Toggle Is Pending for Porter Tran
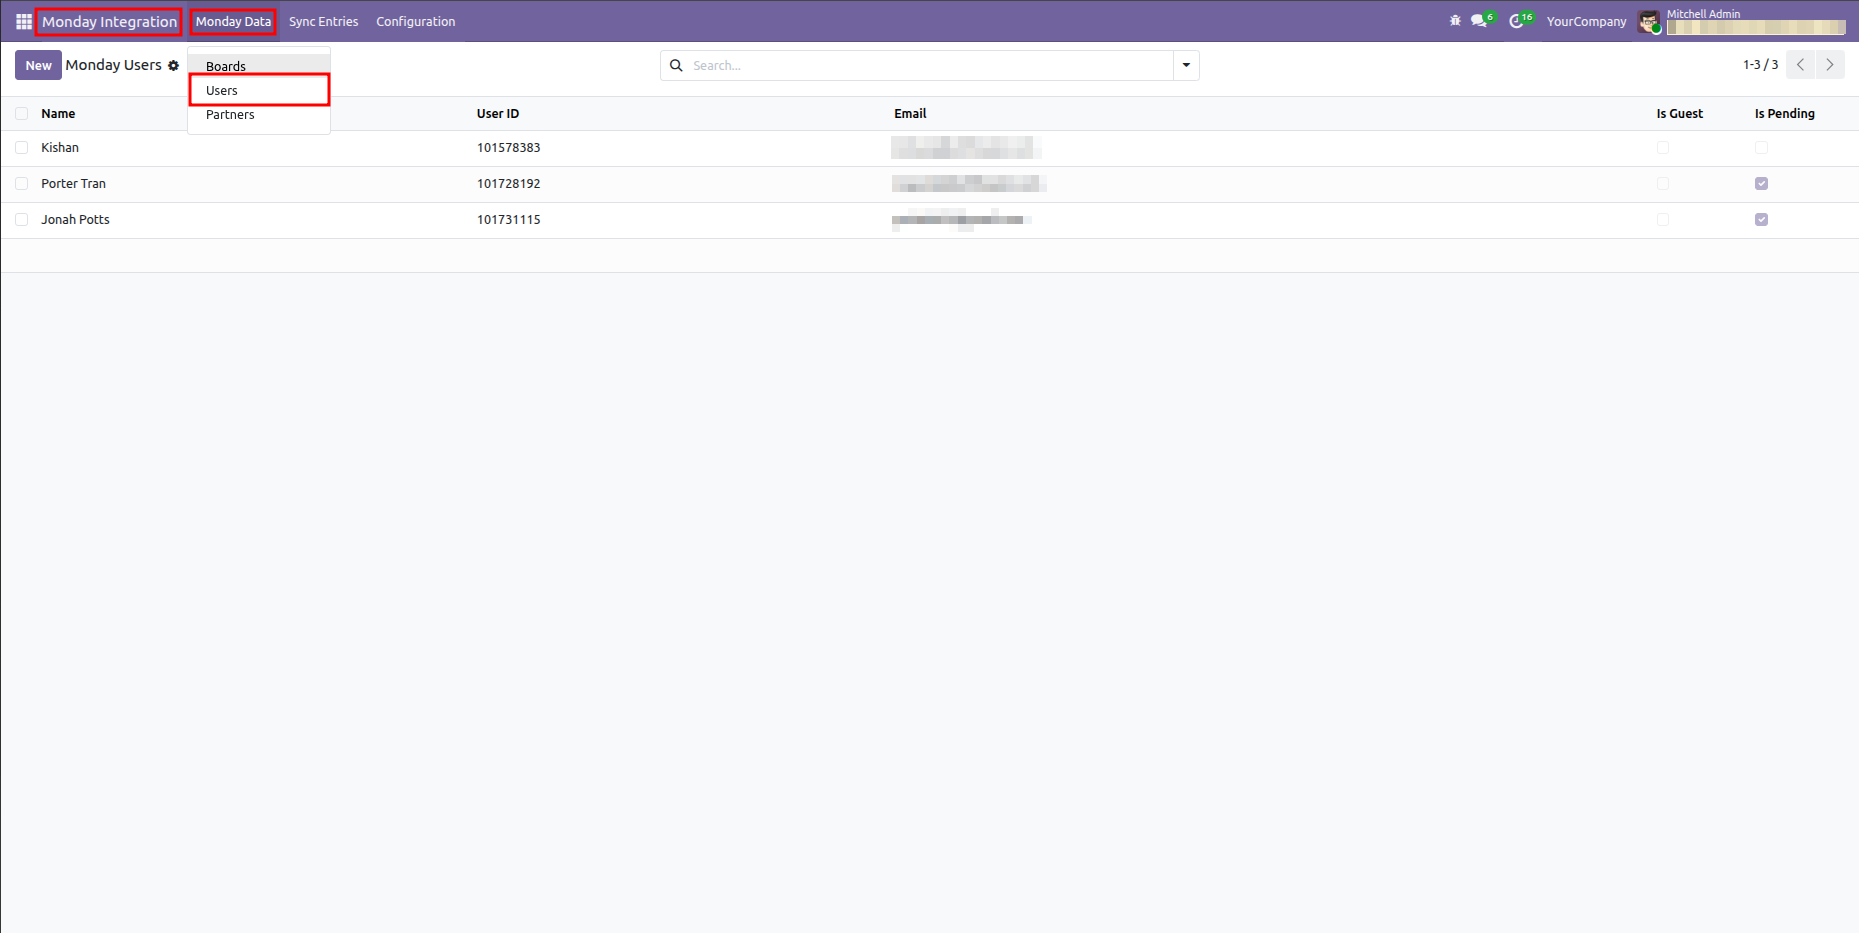 tap(1762, 184)
